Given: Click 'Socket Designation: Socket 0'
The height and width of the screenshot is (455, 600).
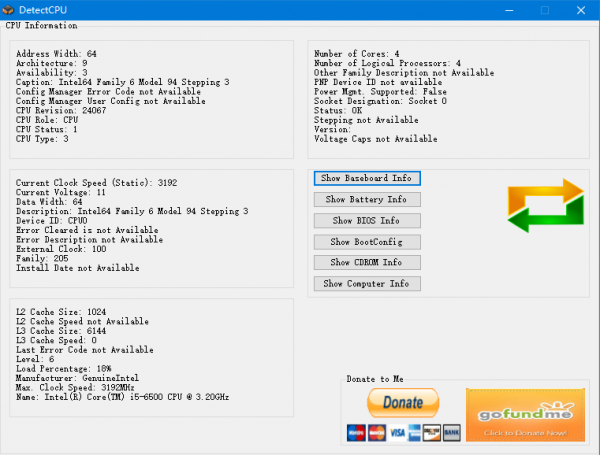Looking at the screenshot, I should 380,101.
